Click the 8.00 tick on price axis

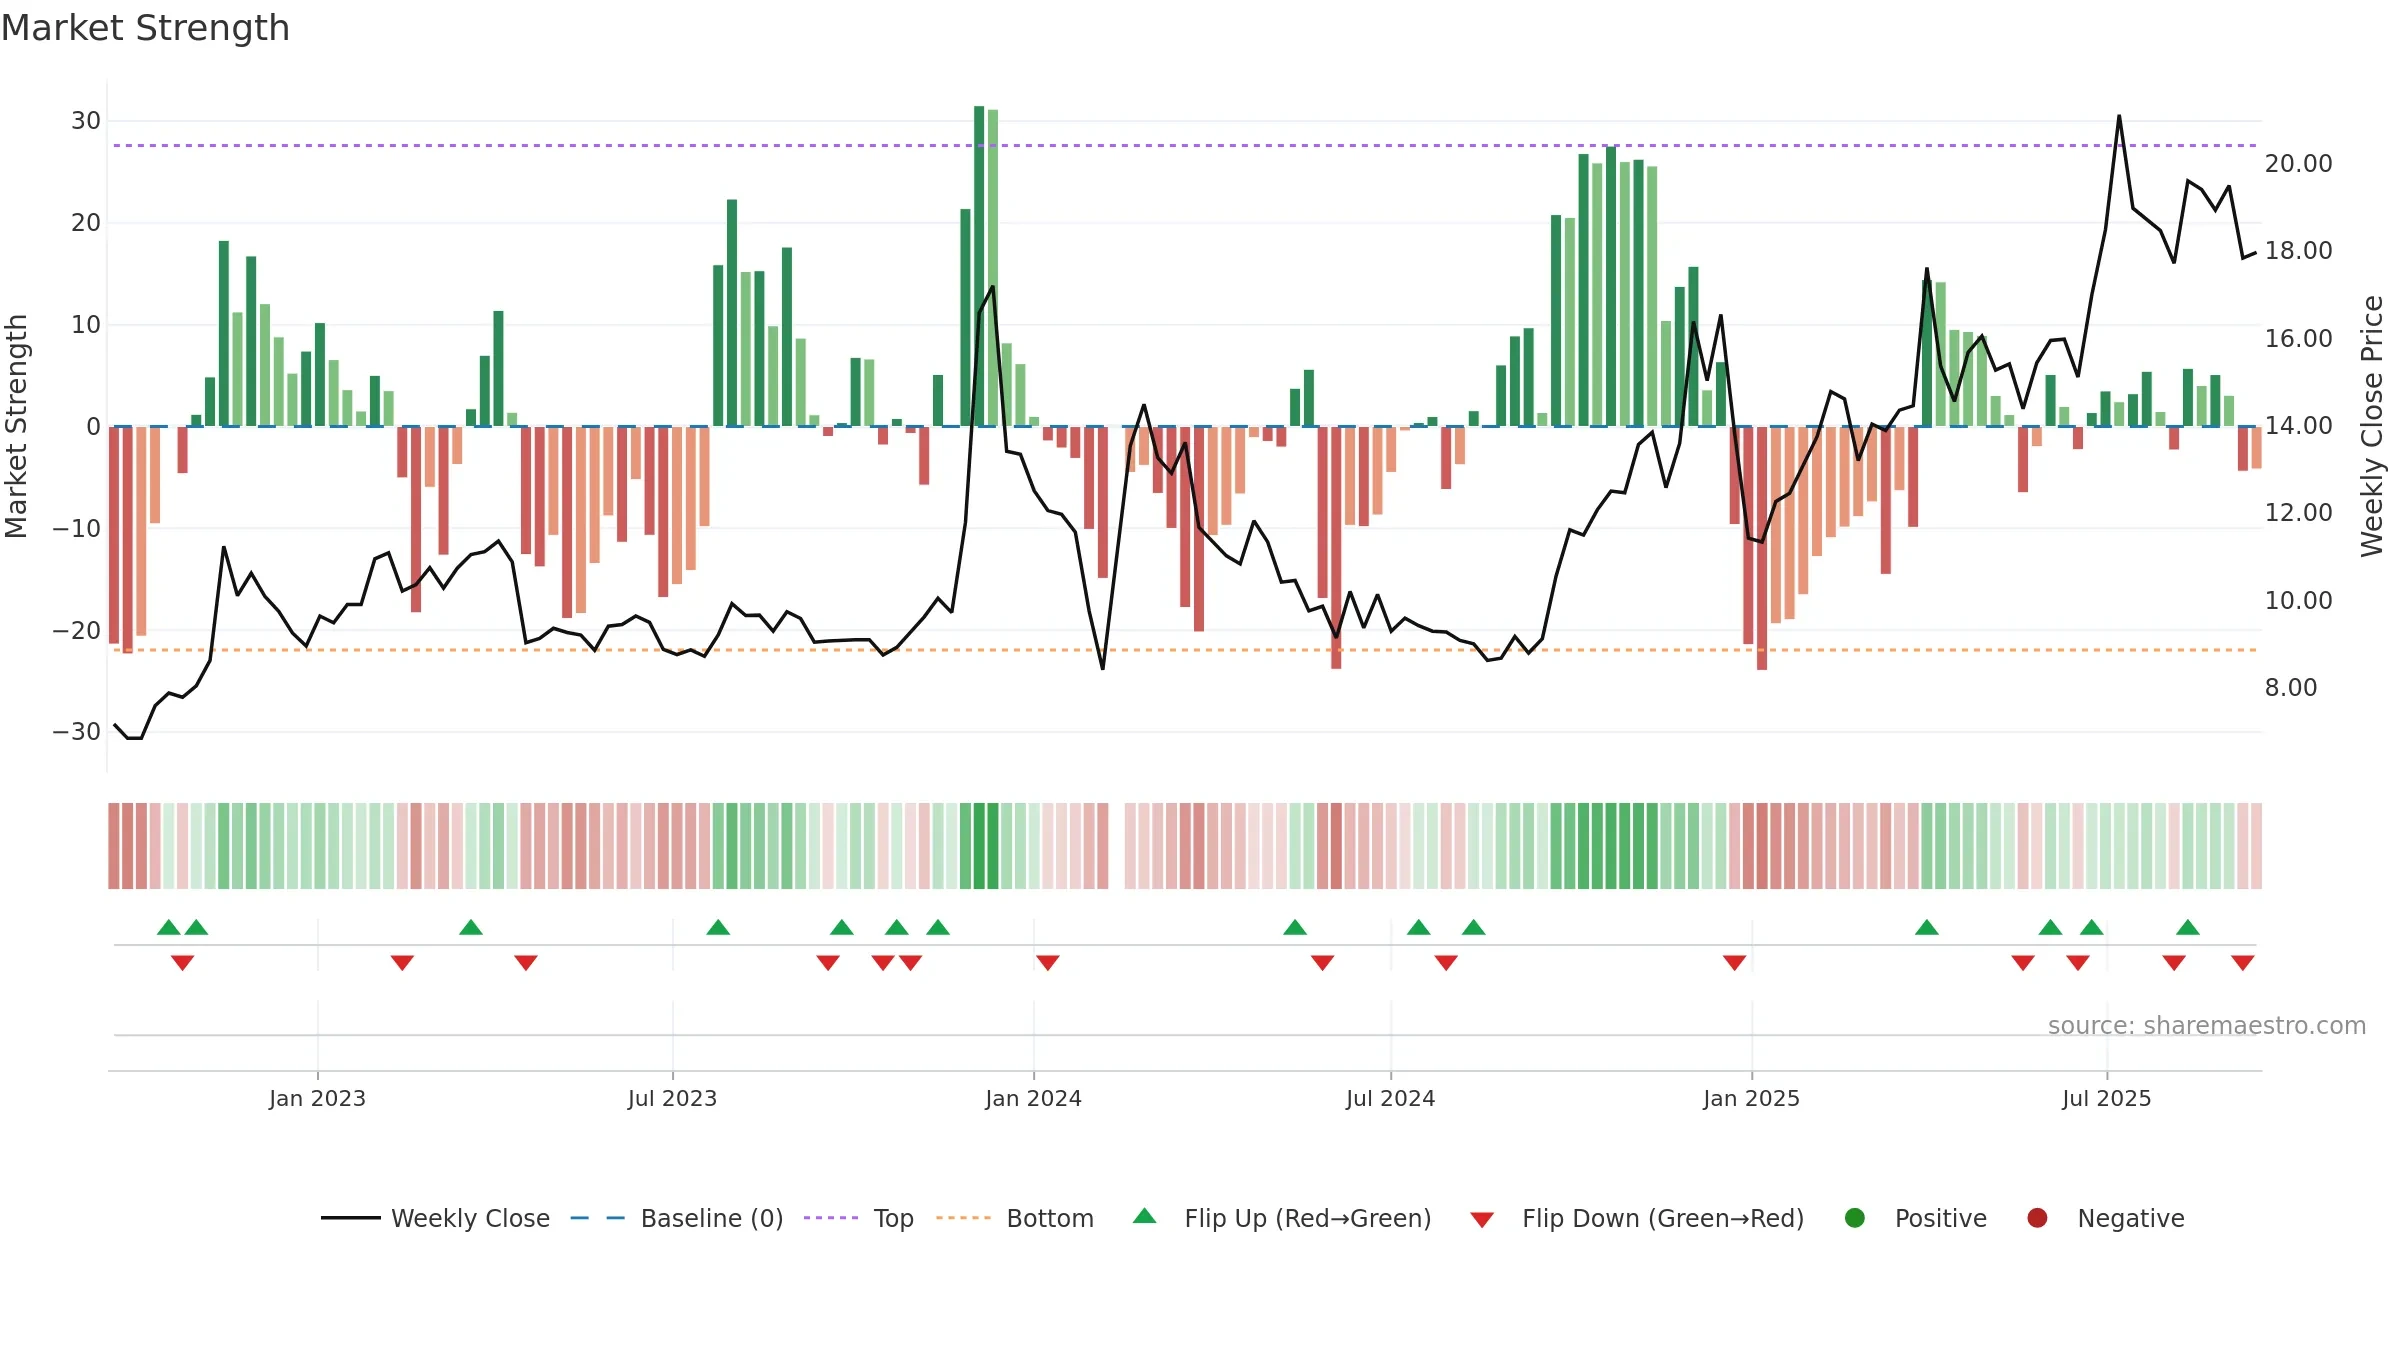tap(2290, 688)
